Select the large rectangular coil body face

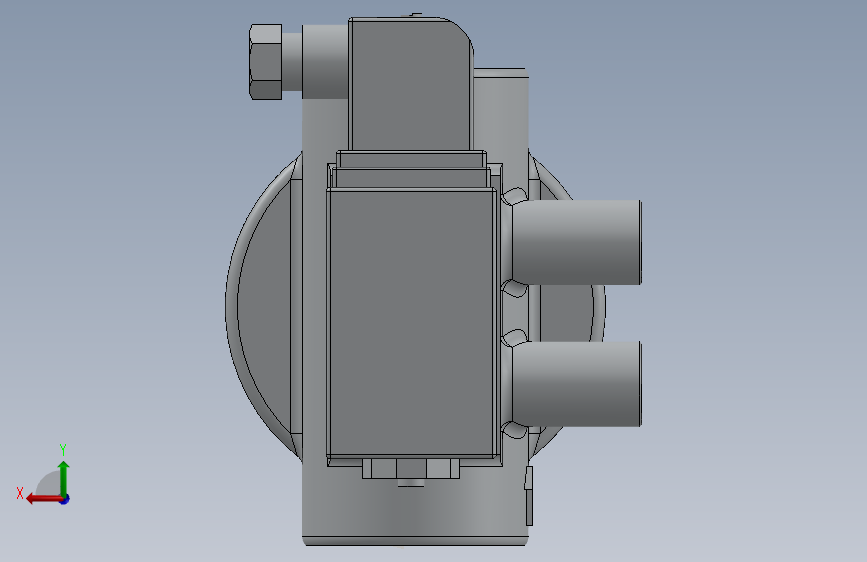click(x=410, y=322)
